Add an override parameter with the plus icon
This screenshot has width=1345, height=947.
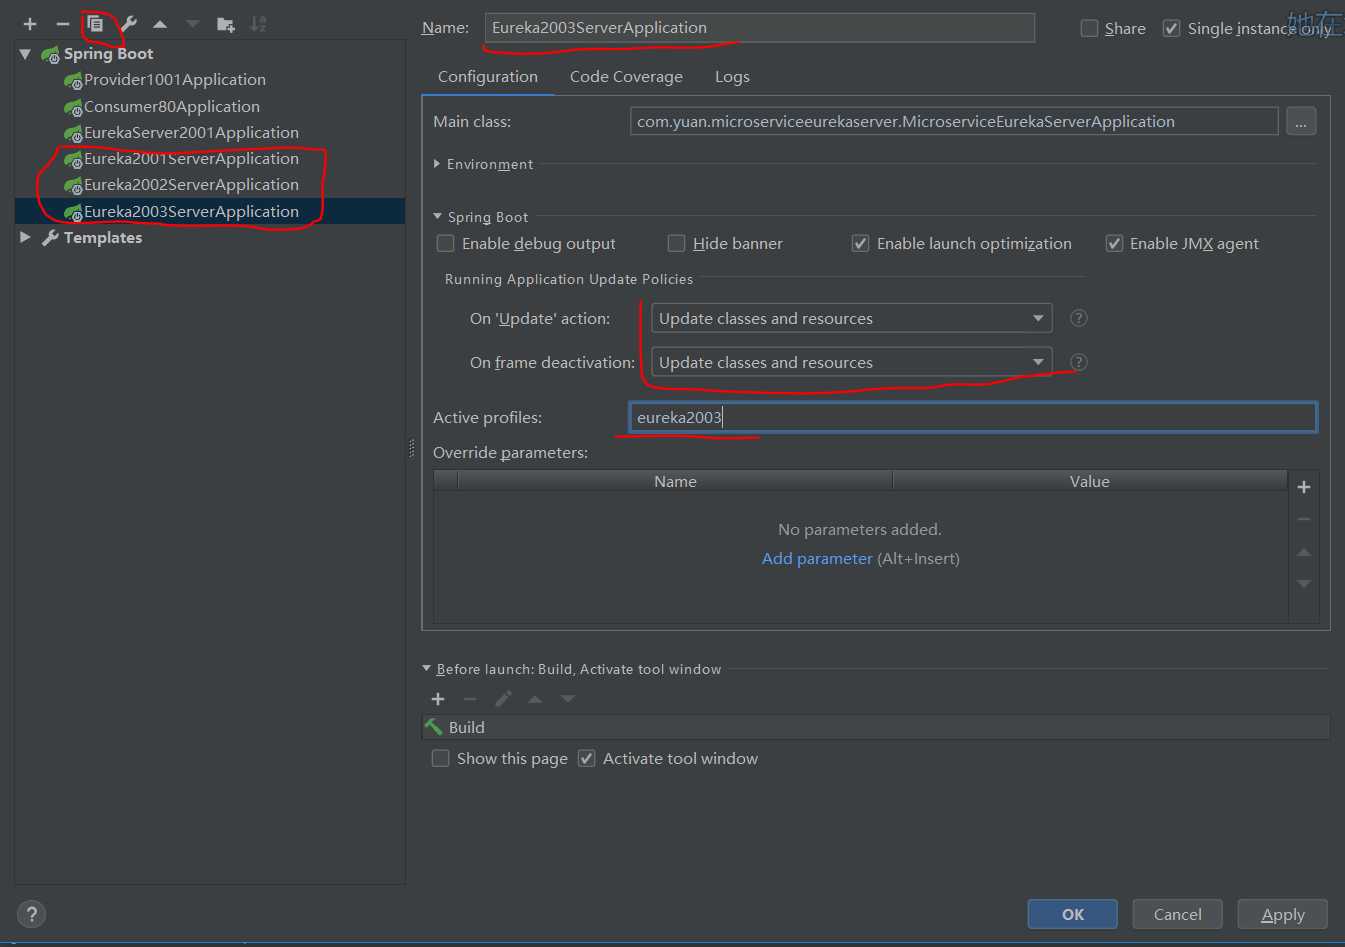pyautogui.click(x=1304, y=487)
